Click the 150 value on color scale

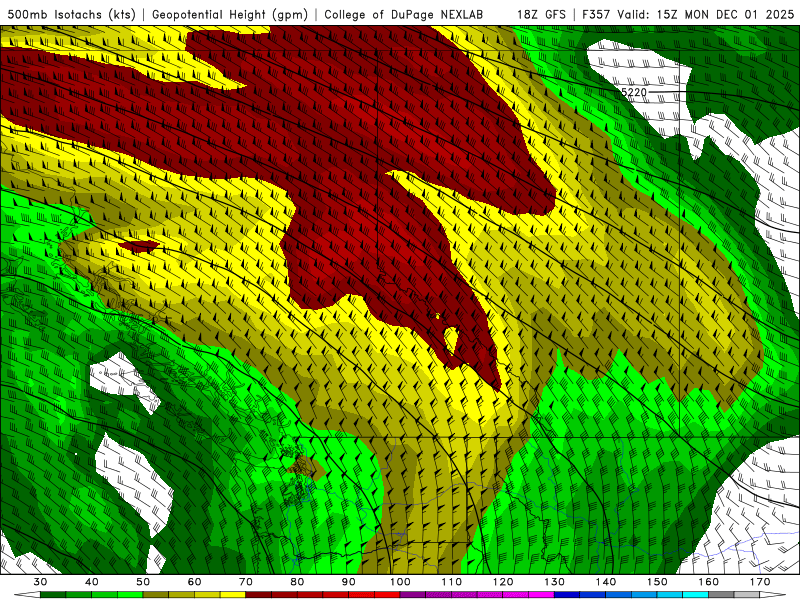(657, 582)
